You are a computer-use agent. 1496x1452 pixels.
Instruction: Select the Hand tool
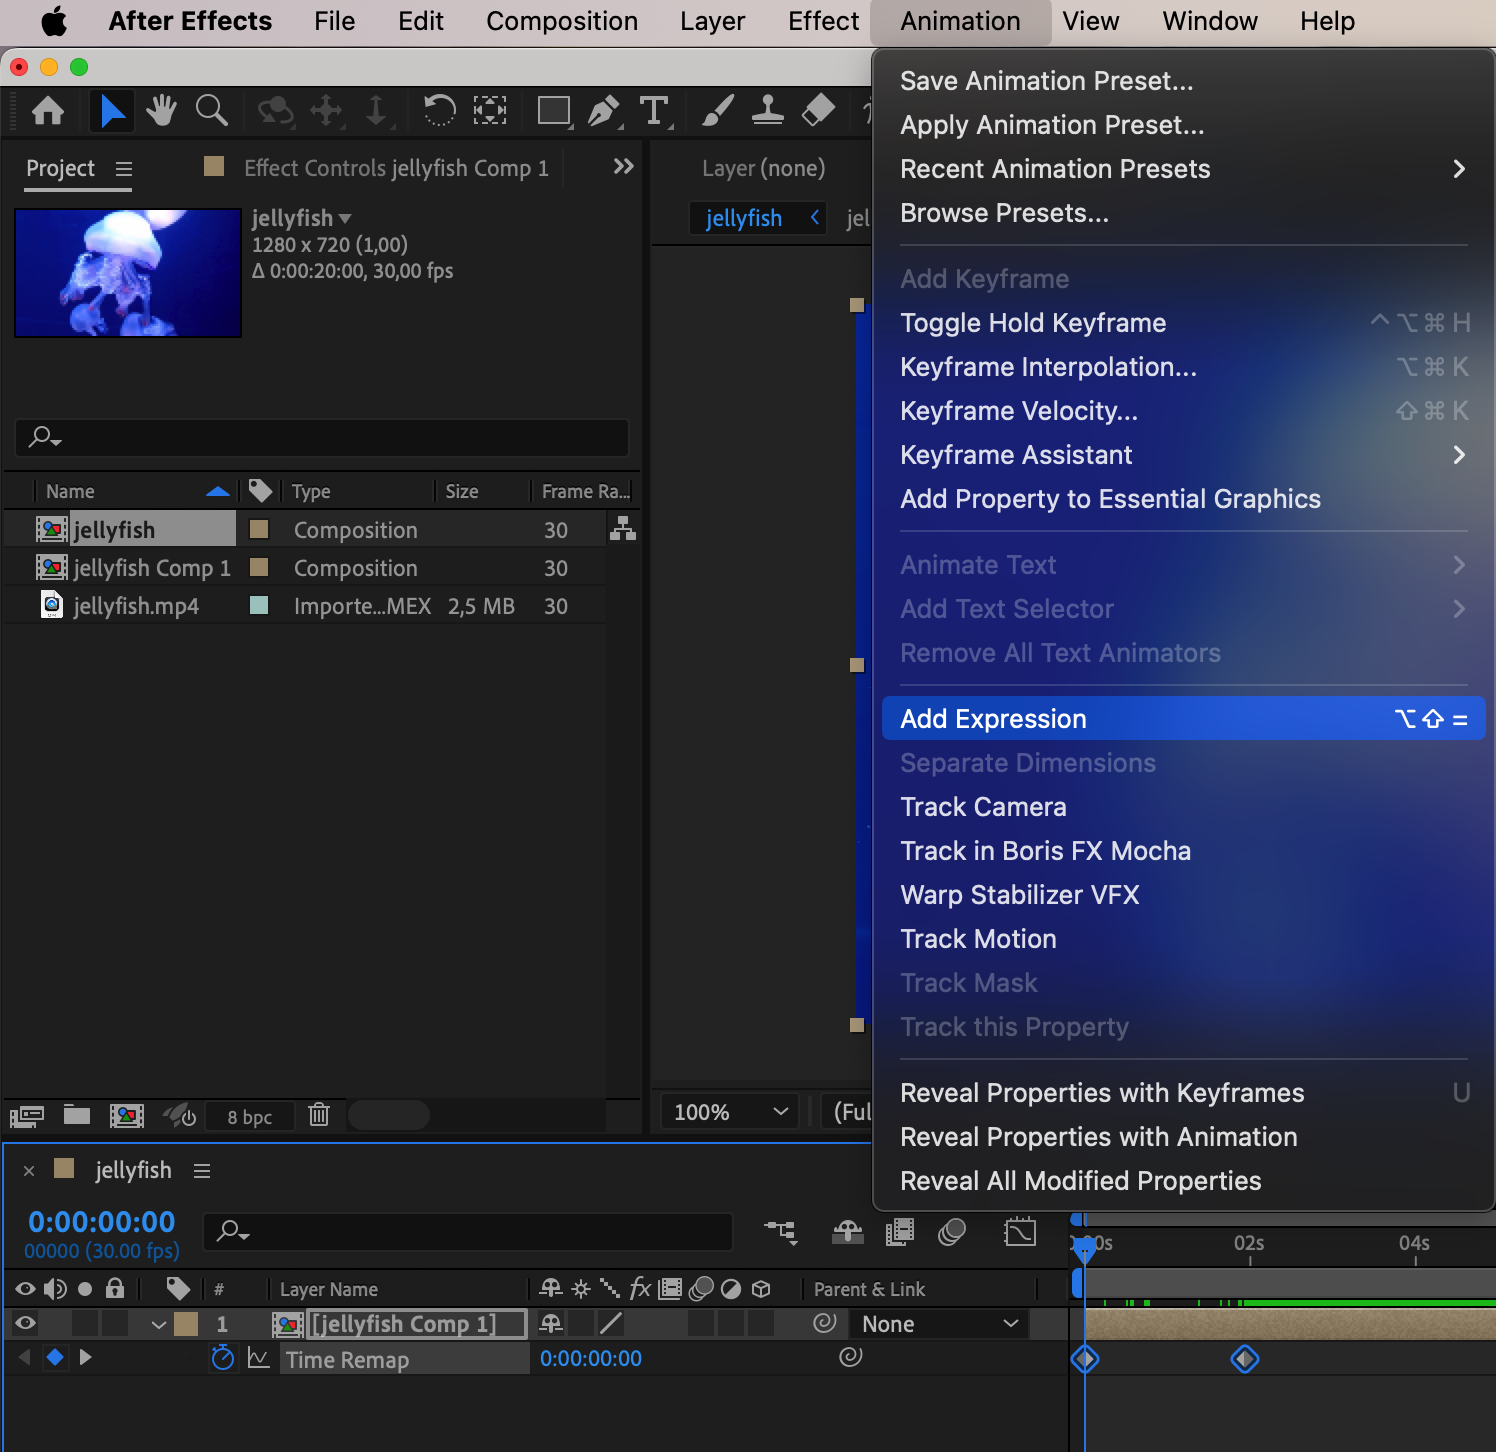pyautogui.click(x=160, y=110)
